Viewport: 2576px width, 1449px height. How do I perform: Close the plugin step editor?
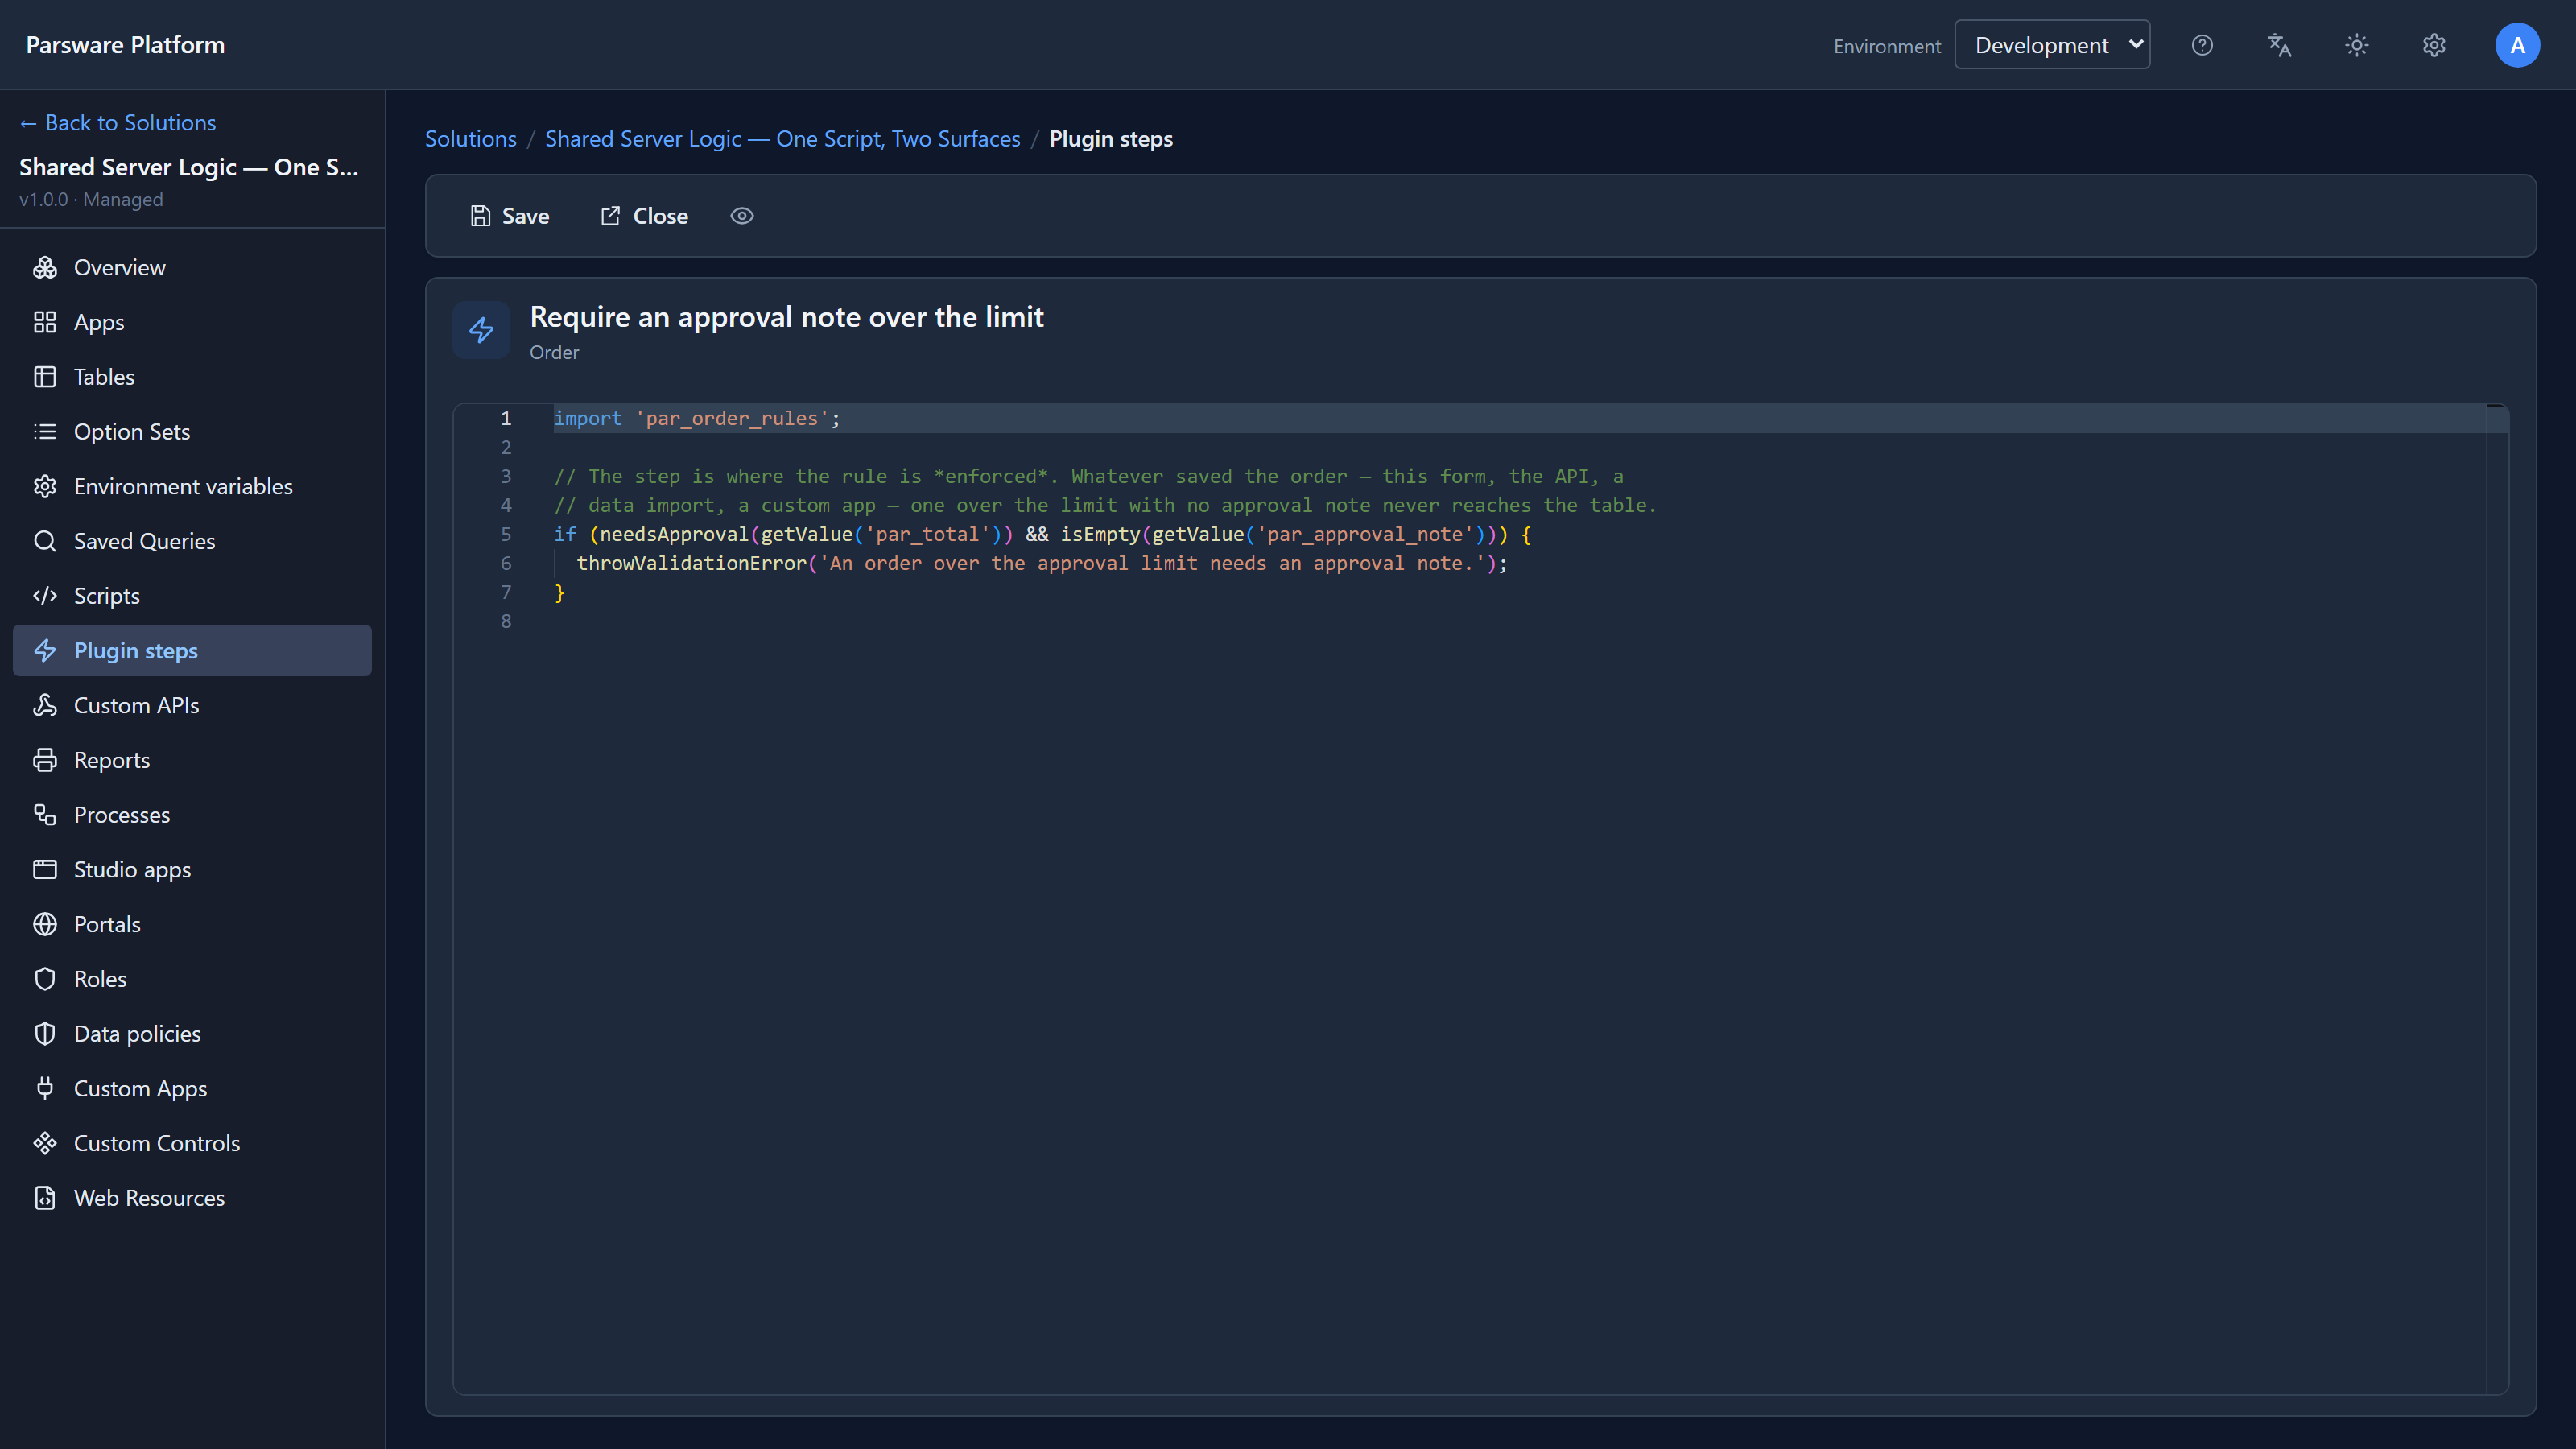[644, 216]
